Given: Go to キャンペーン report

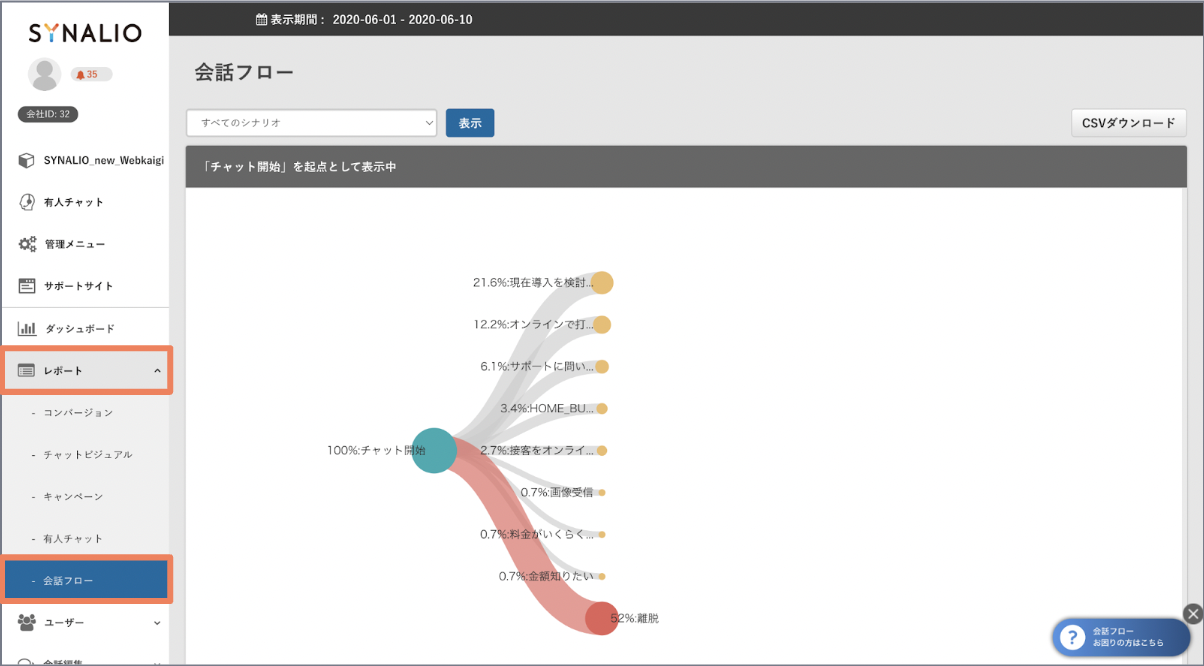Looking at the screenshot, I should (x=73, y=496).
